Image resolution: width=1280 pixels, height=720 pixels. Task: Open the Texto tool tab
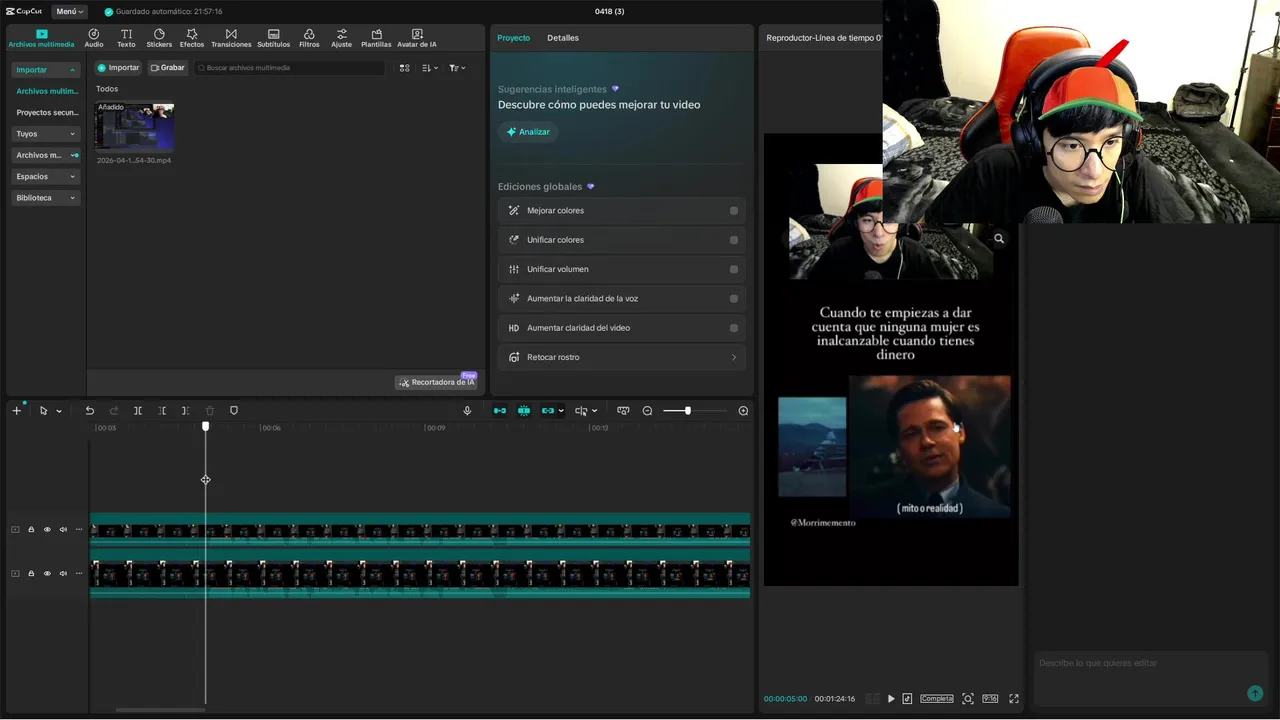coord(126,38)
